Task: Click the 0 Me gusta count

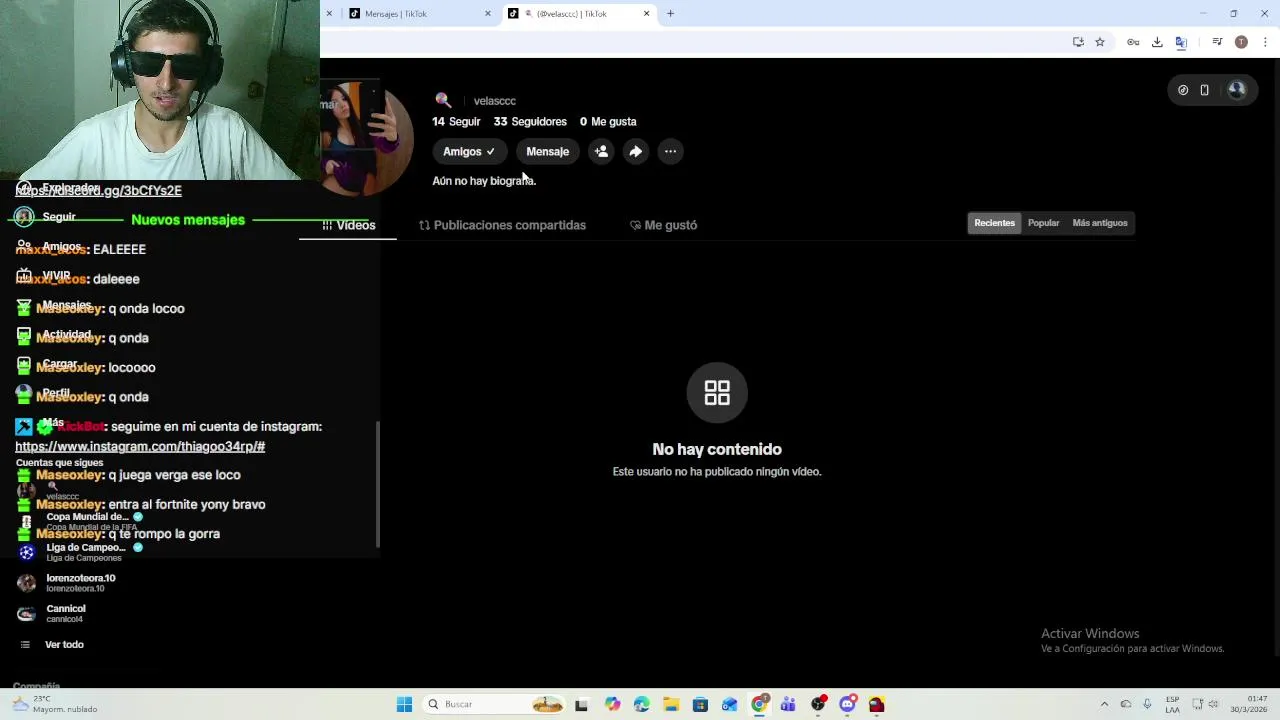Action: pos(608,122)
